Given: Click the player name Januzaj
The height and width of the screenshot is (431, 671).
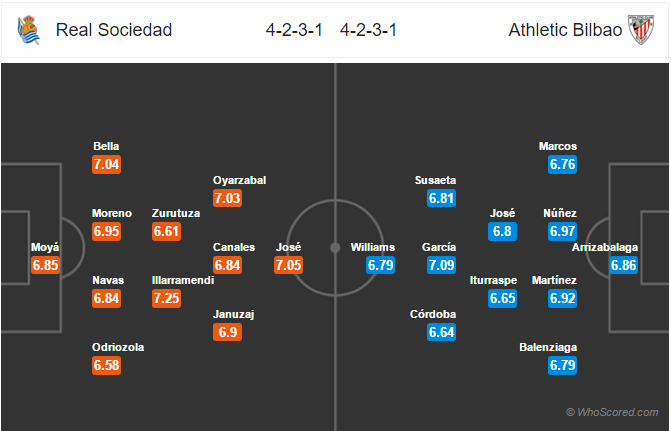Looking at the screenshot, I should (234, 314).
